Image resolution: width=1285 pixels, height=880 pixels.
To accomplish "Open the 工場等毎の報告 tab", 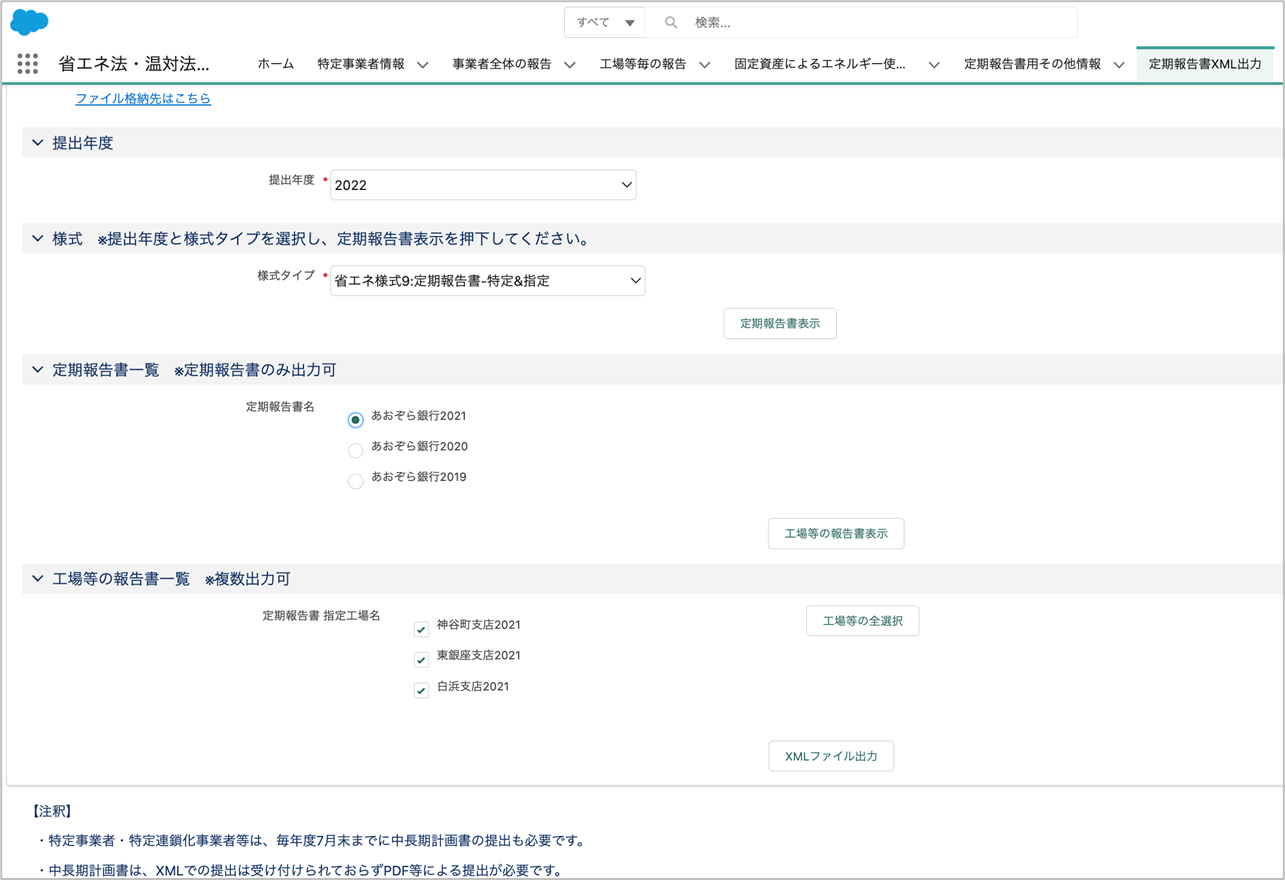I will [x=643, y=64].
